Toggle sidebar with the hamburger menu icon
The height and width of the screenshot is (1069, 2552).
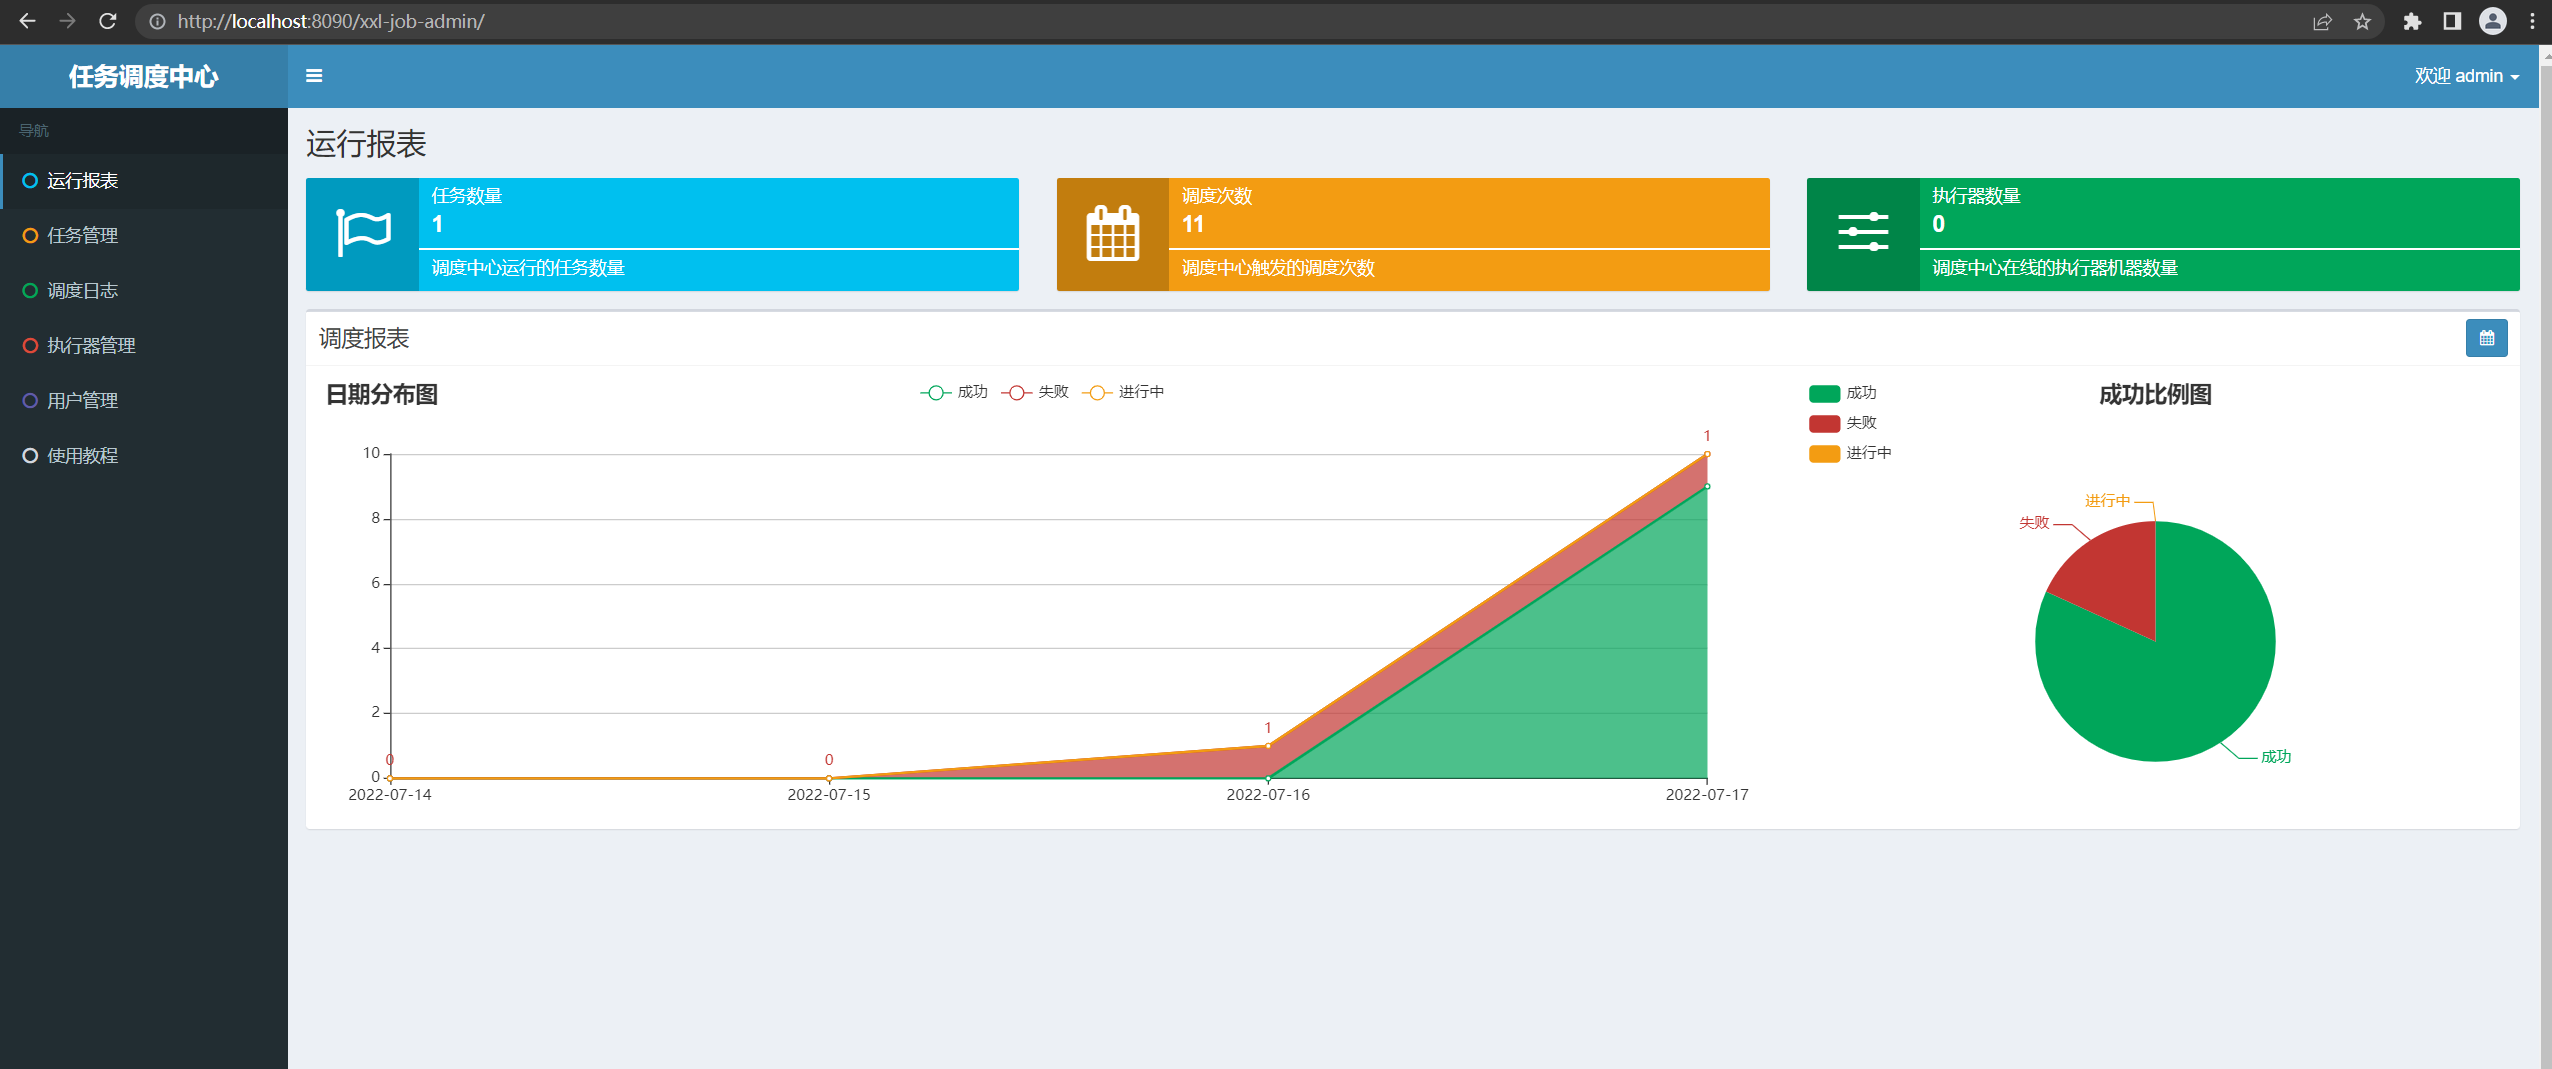(314, 76)
